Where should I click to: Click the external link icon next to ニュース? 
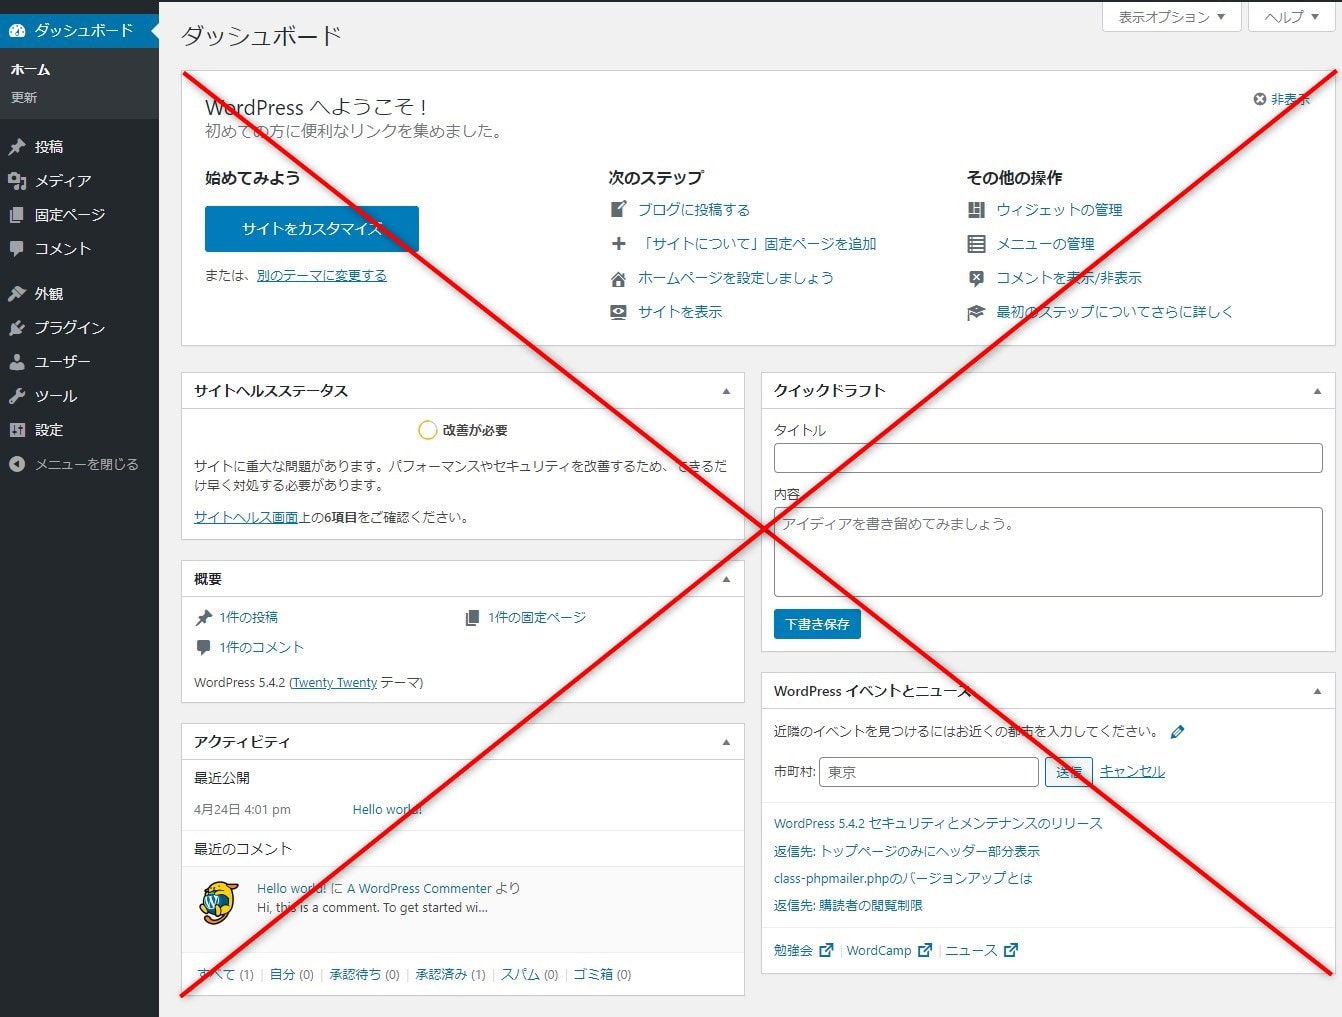coord(1011,950)
